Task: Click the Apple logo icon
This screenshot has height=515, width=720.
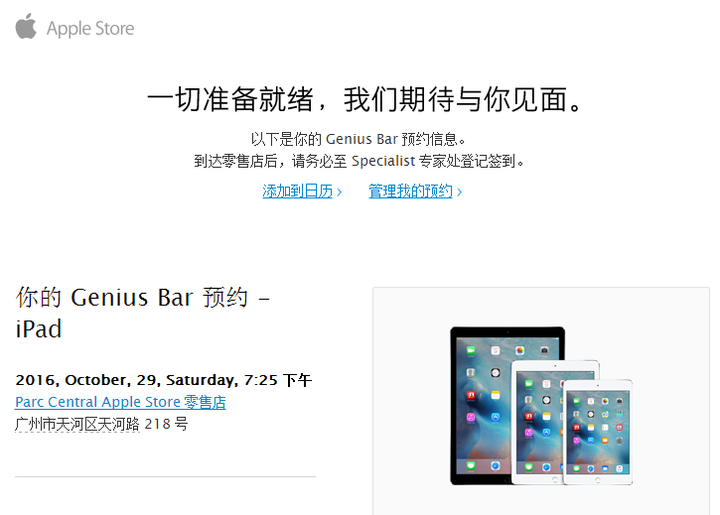Action: [26, 26]
